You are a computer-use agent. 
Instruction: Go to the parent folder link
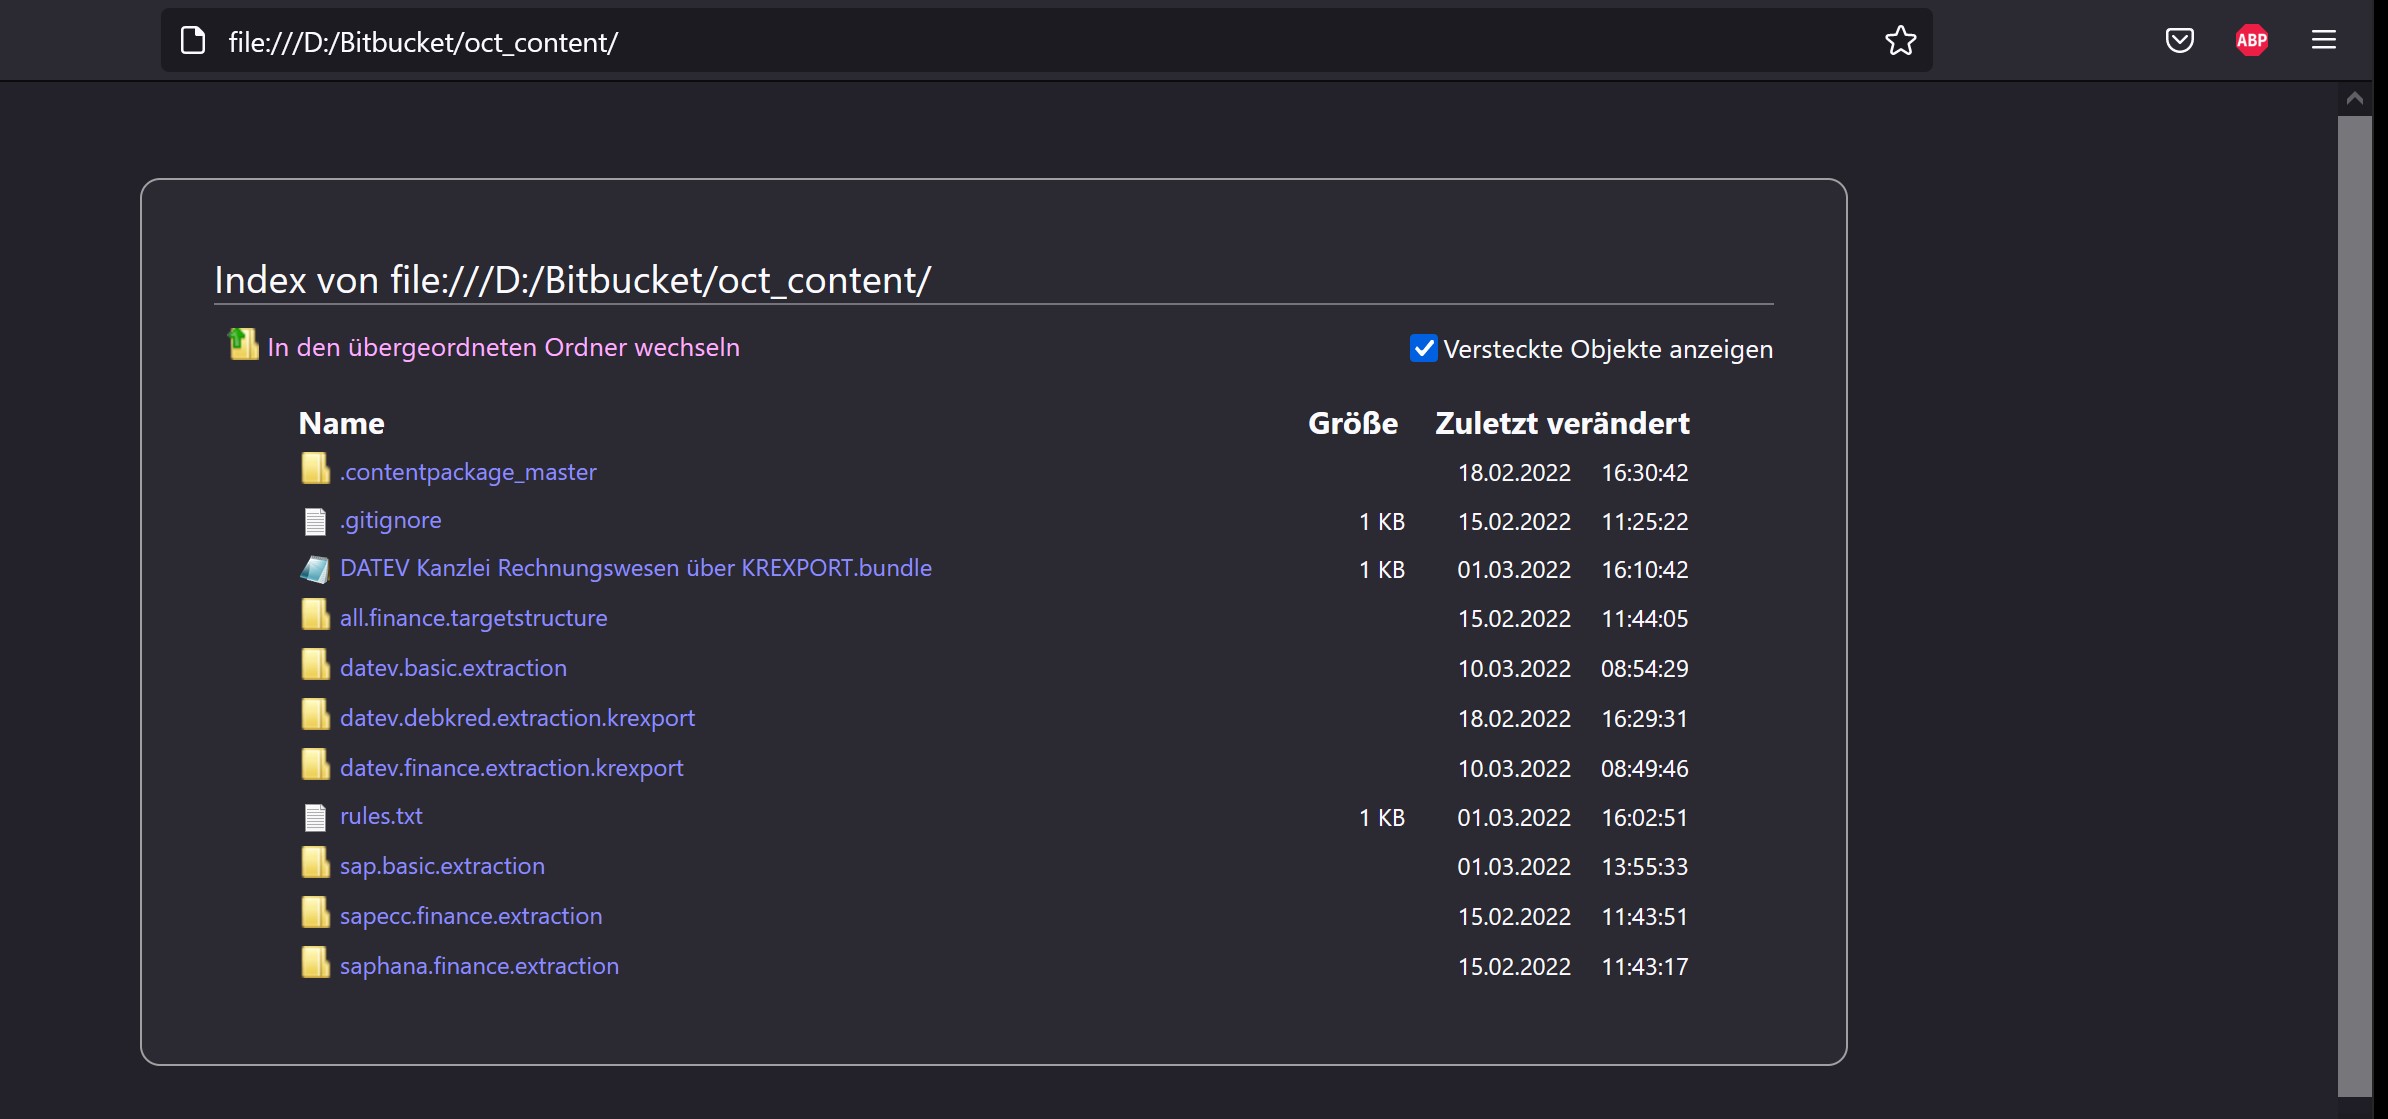[503, 347]
